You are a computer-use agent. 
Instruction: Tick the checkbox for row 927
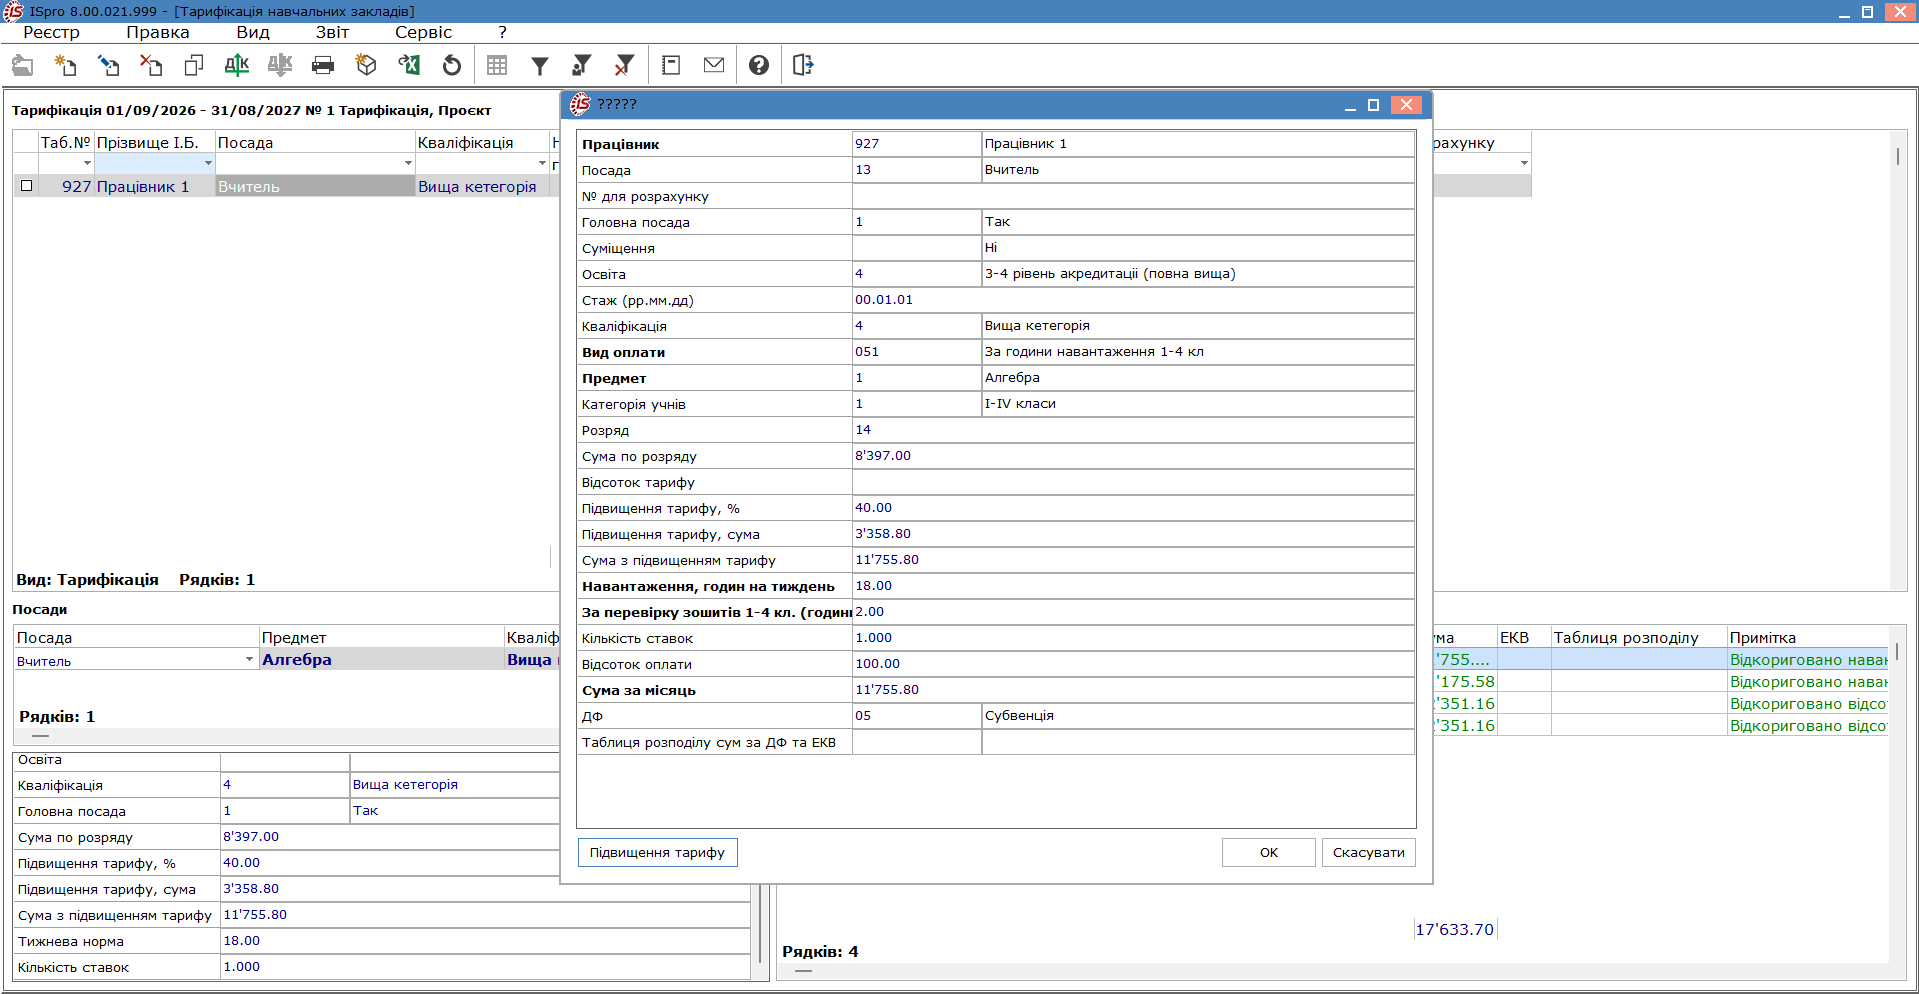[27, 186]
